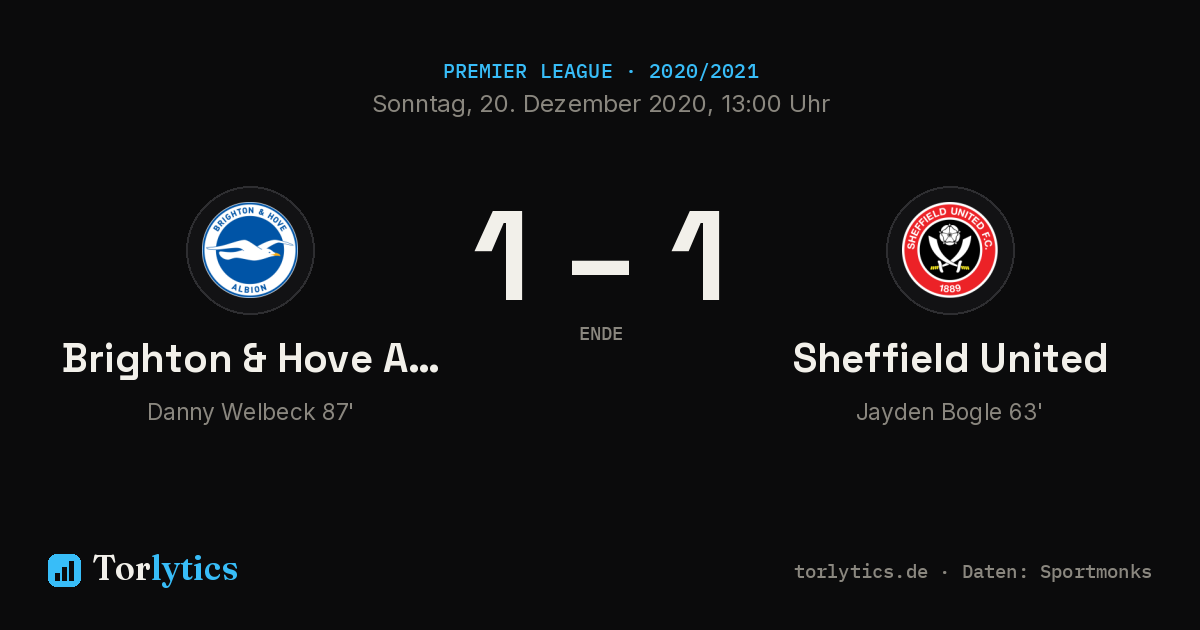Click the seagull in the Brighton badge
This screenshot has width=1200, height=630.
(250, 250)
